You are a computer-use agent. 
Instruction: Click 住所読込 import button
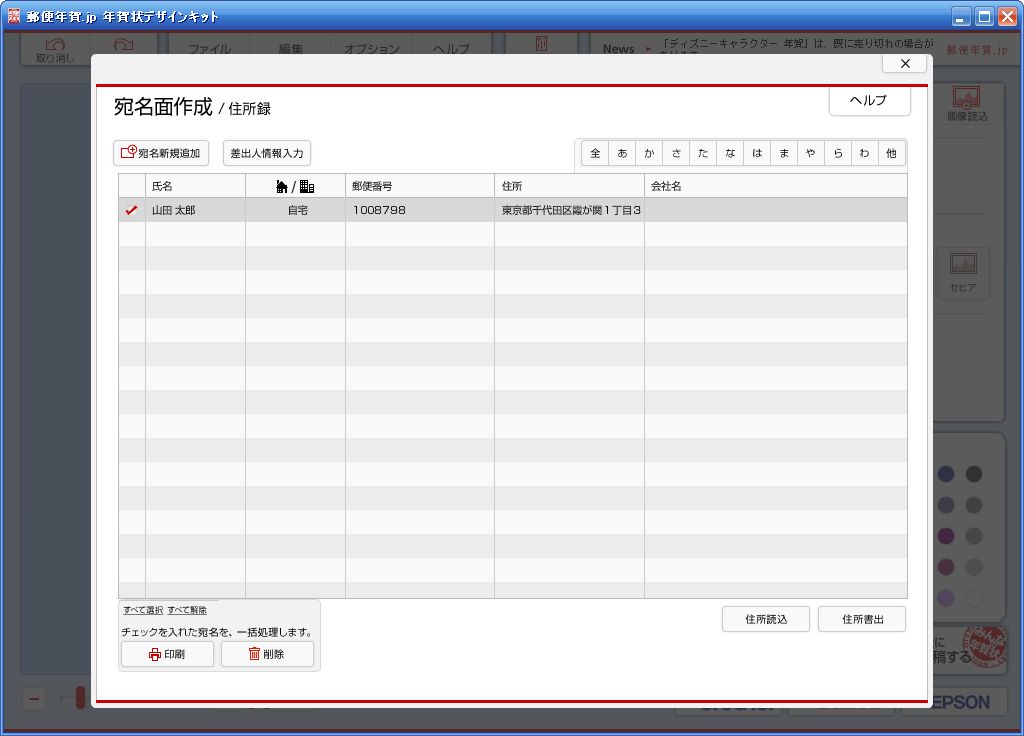point(765,619)
